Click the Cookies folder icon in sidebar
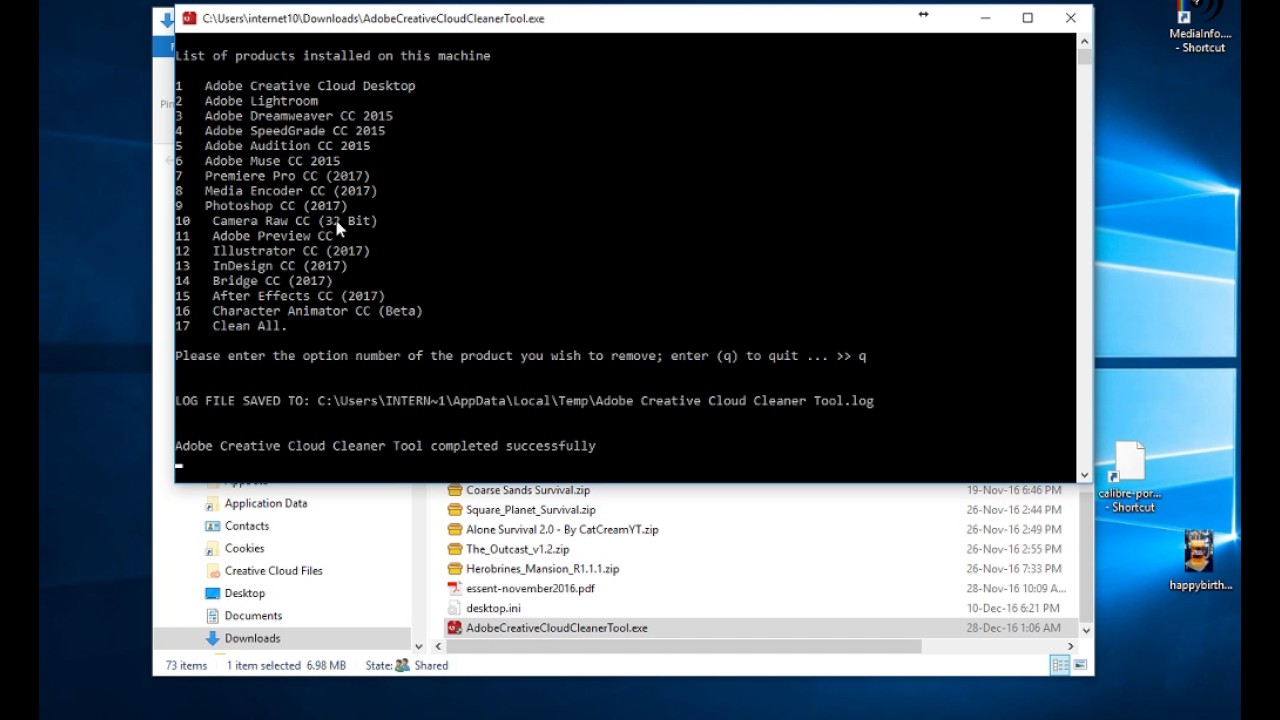Screen dimensions: 1280x720 (x=212, y=548)
